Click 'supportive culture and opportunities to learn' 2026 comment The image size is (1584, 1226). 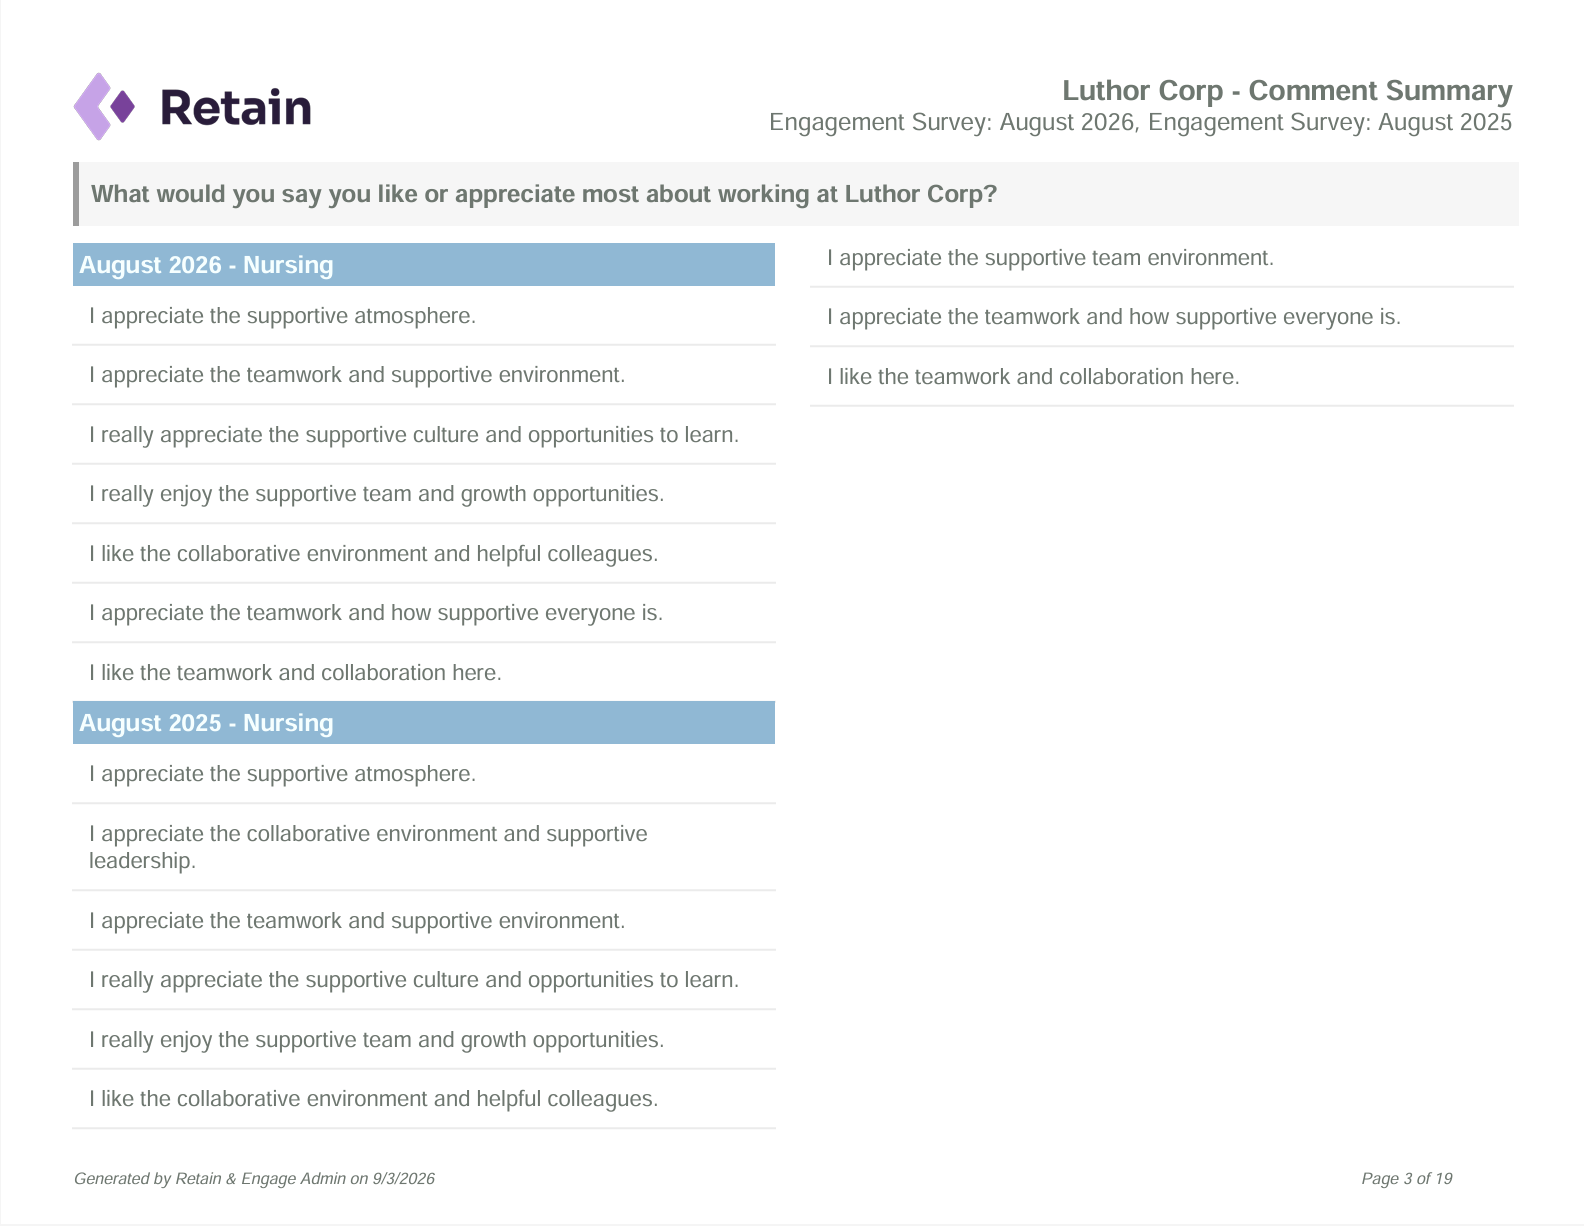414,435
